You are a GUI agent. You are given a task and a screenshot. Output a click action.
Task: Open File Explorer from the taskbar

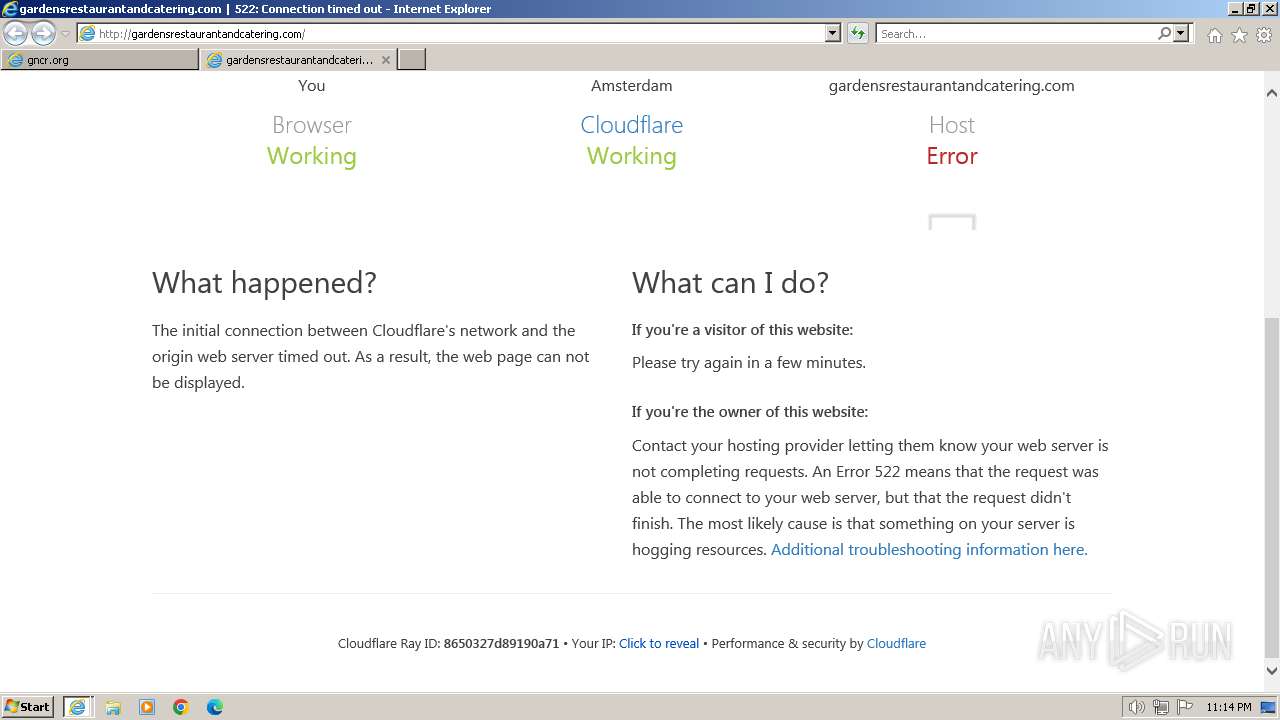pos(113,707)
